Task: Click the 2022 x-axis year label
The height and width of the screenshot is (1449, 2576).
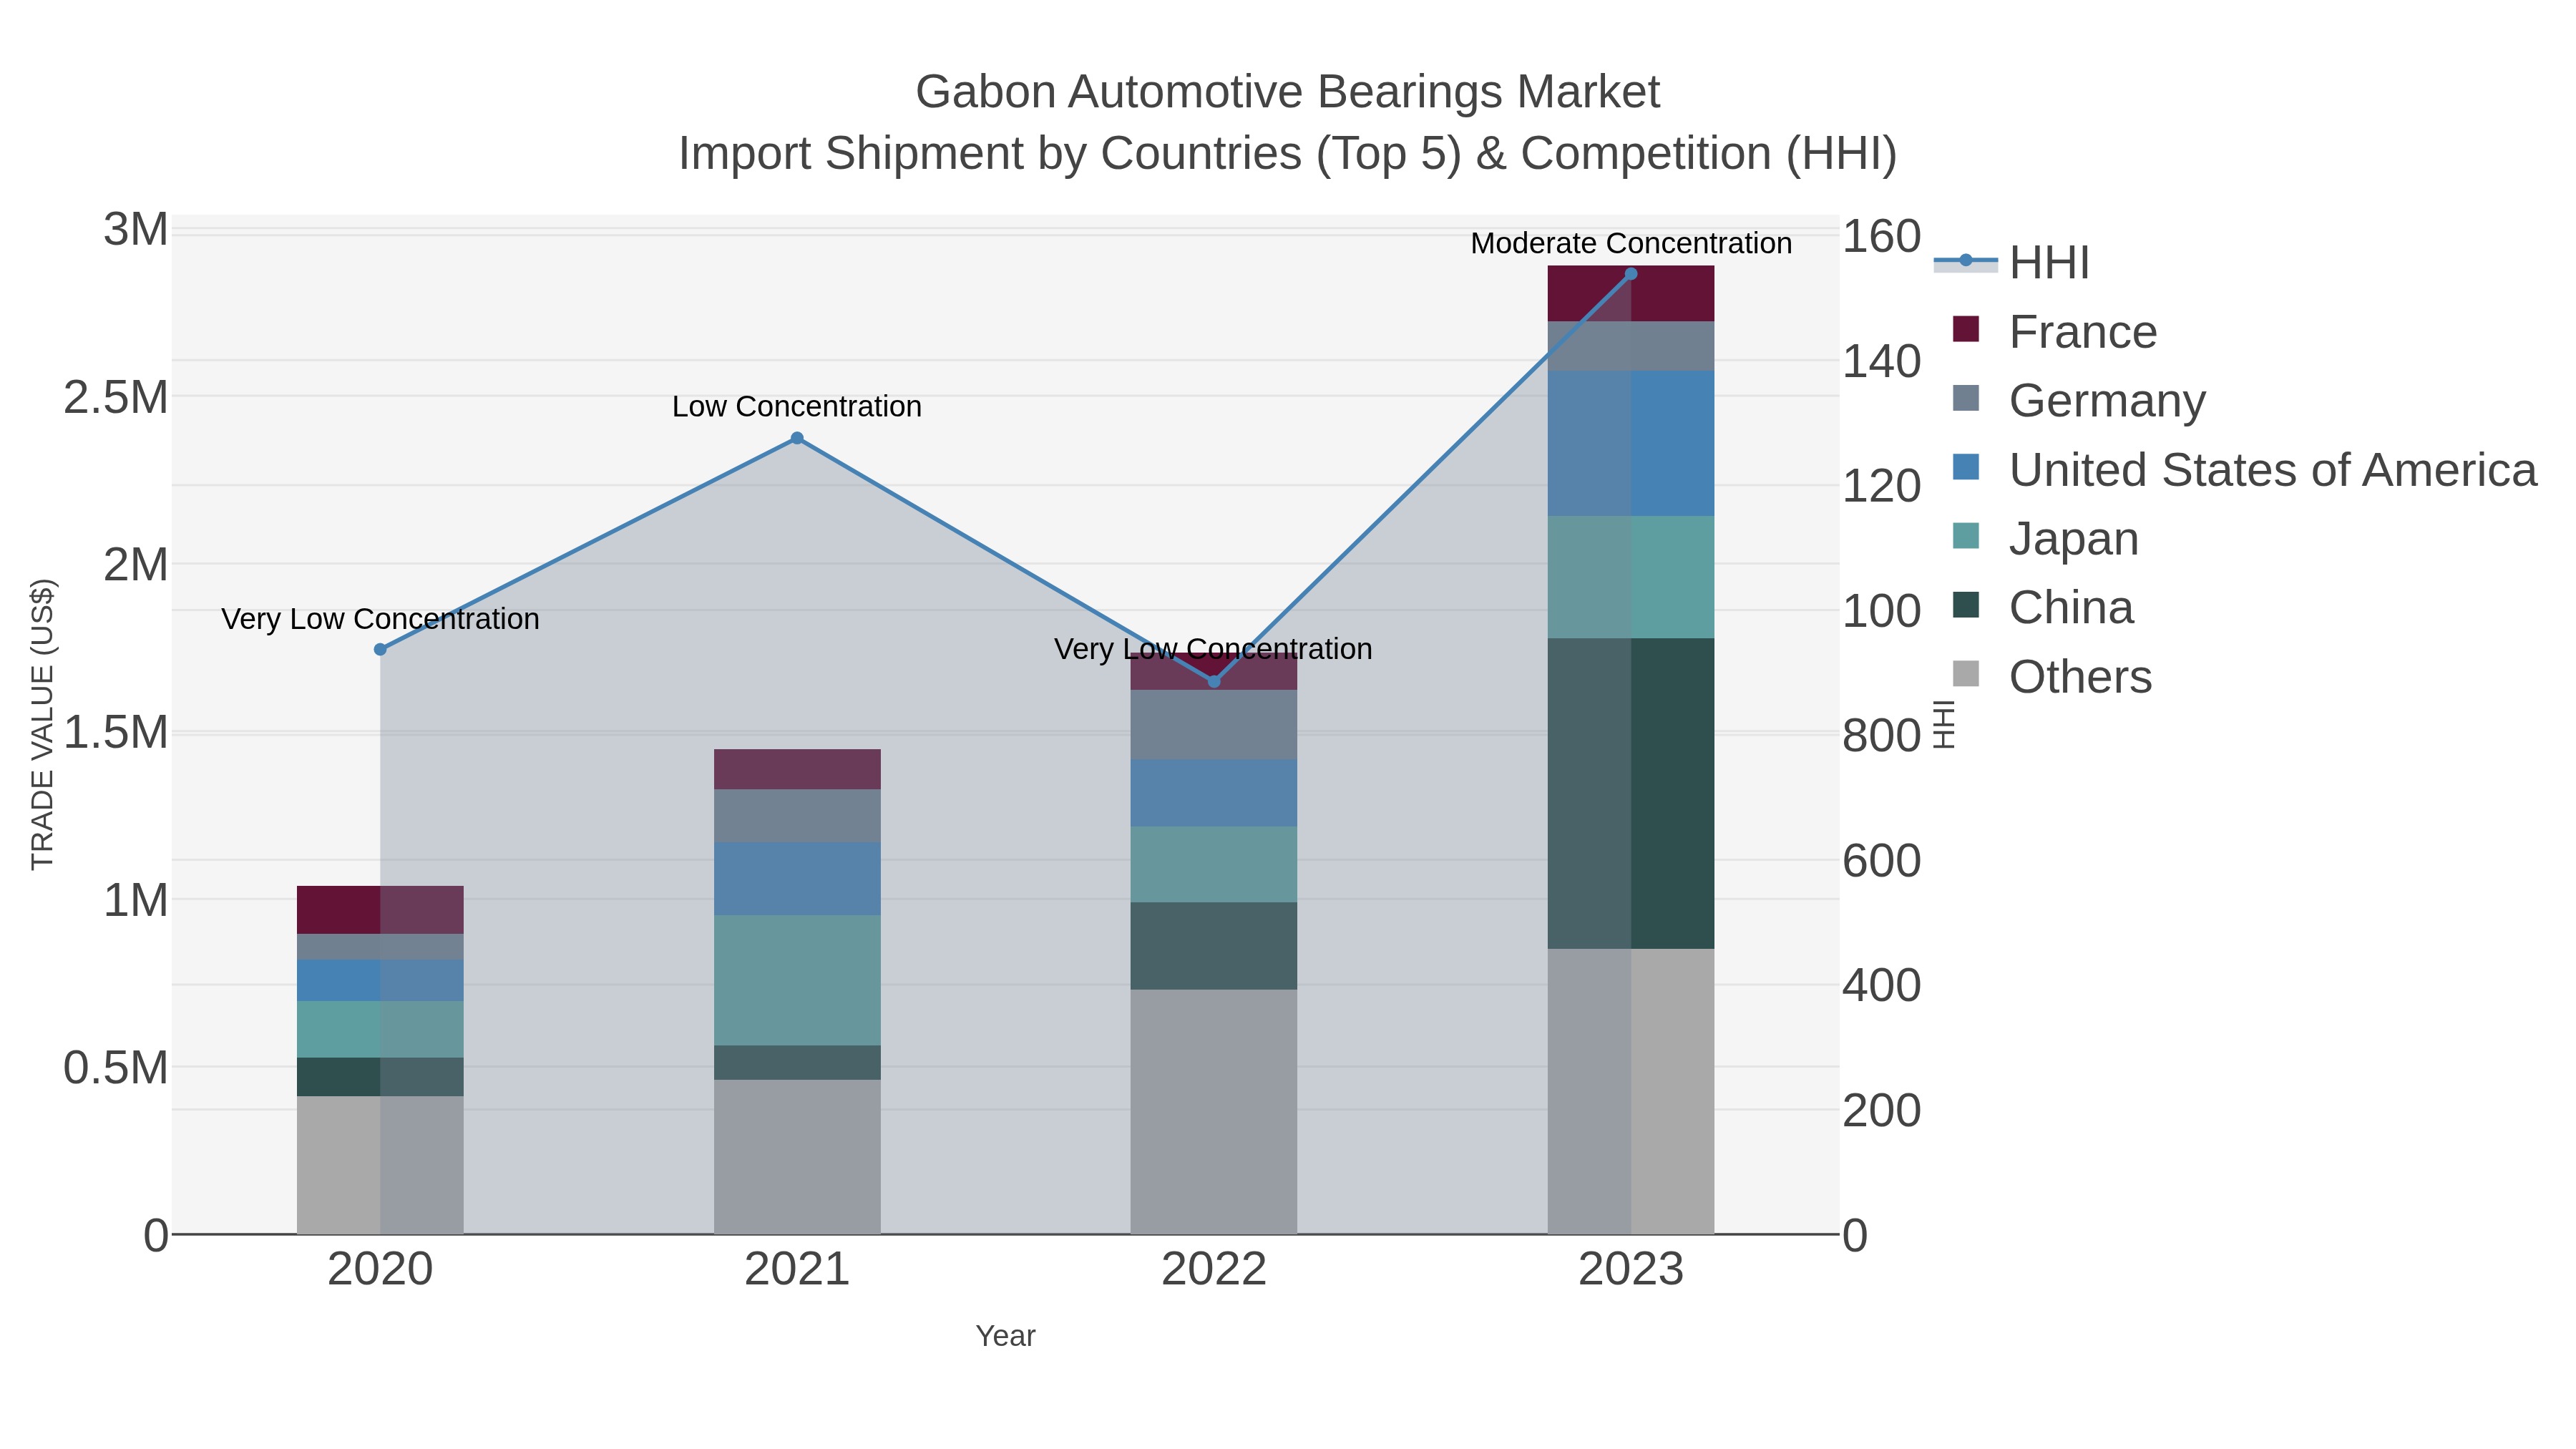Action: (x=1214, y=1270)
